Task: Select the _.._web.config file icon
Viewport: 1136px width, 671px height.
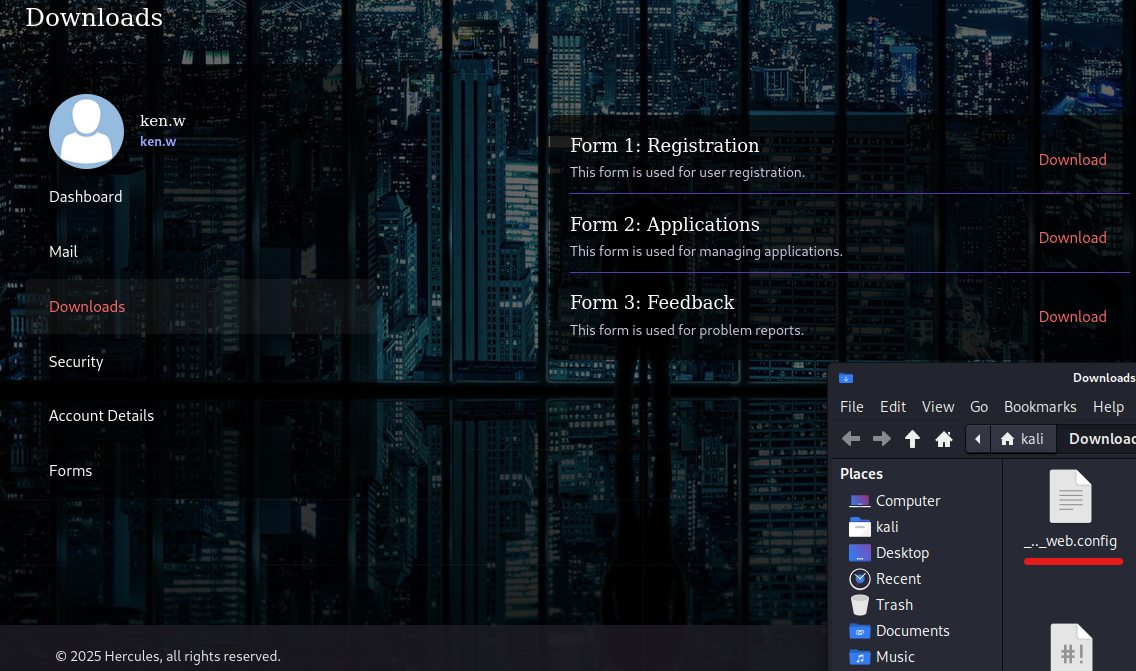Action: pyautogui.click(x=1071, y=496)
